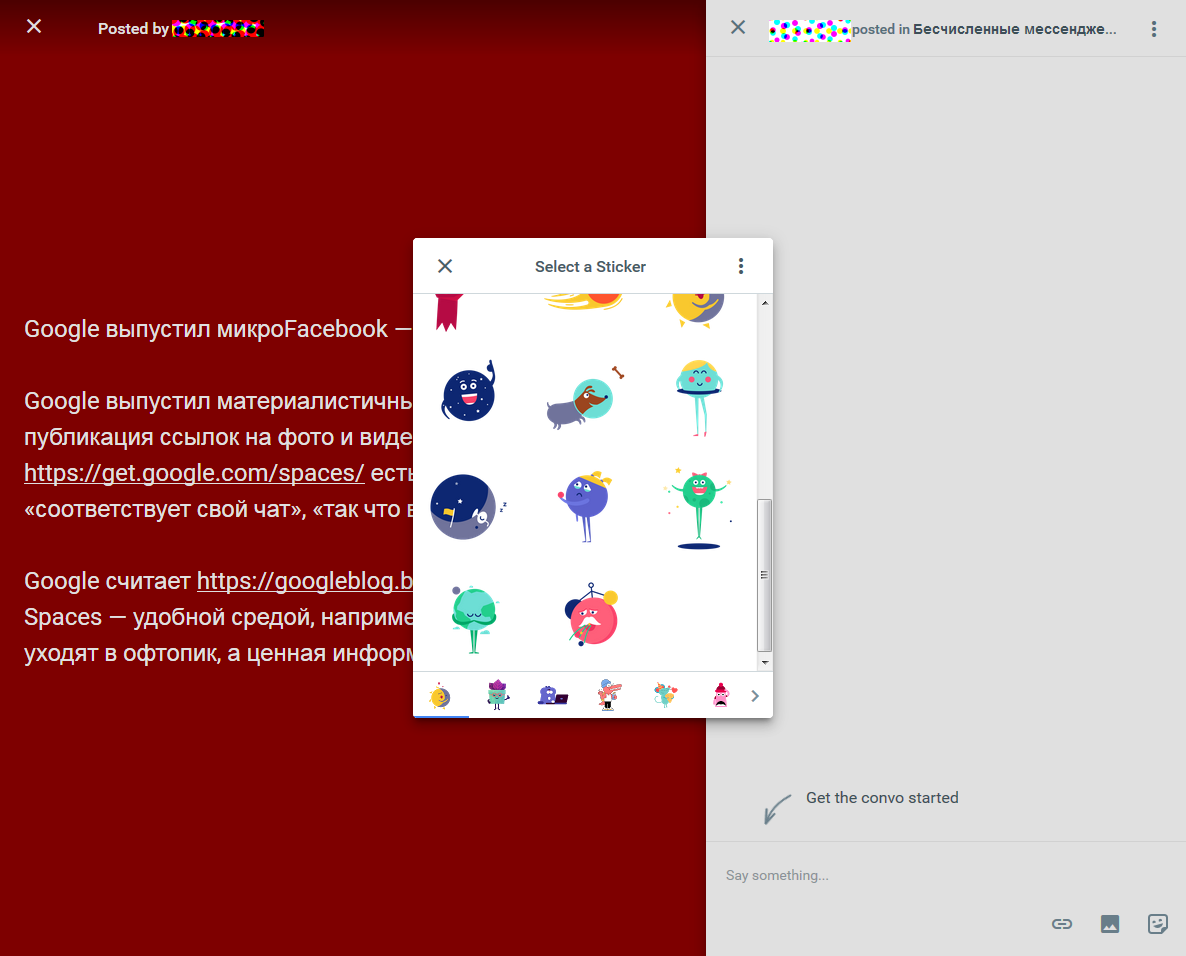Select the green dancing monster sticker
The width and height of the screenshot is (1186, 956).
[697, 506]
